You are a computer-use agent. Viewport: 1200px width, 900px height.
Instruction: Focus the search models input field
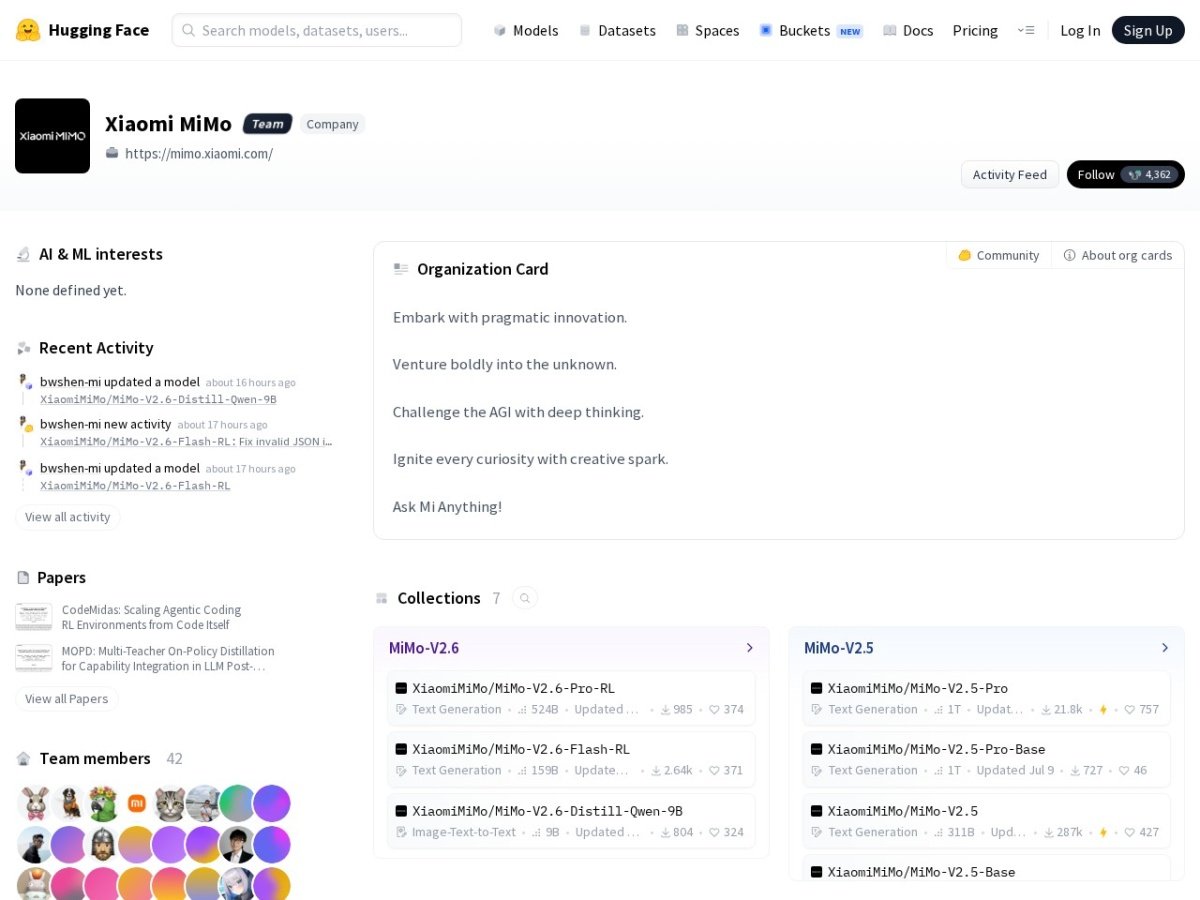[x=317, y=30]
